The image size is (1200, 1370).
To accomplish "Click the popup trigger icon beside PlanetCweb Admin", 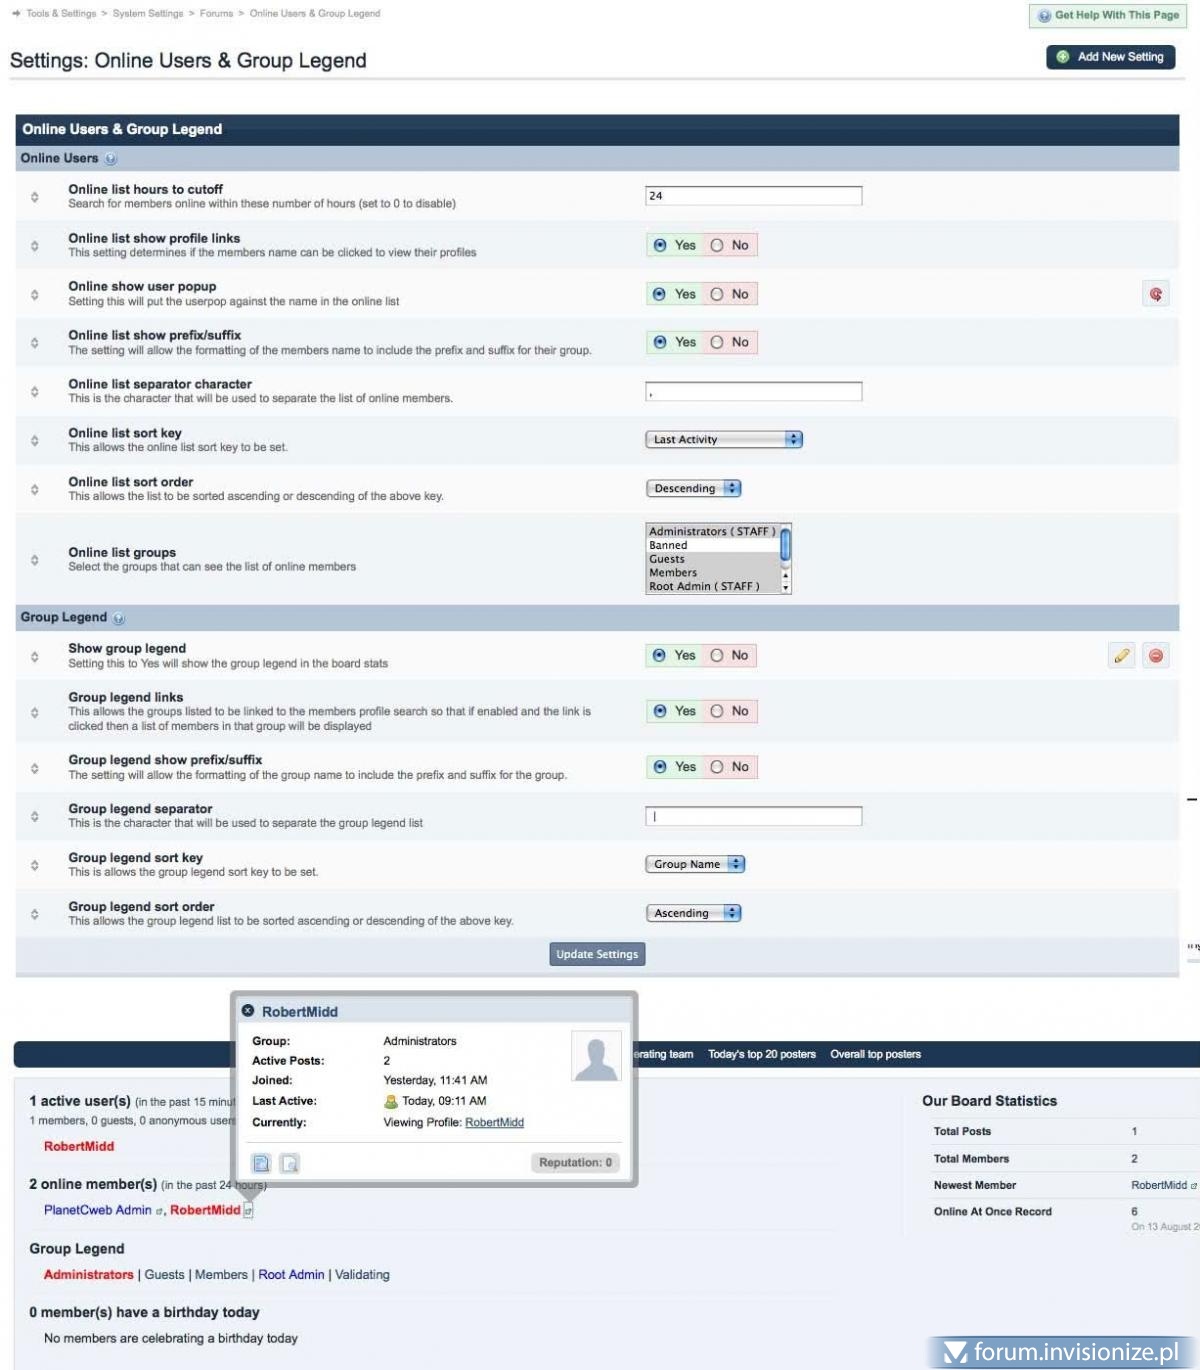I will pyautogui.click(x=159, y=1211).
